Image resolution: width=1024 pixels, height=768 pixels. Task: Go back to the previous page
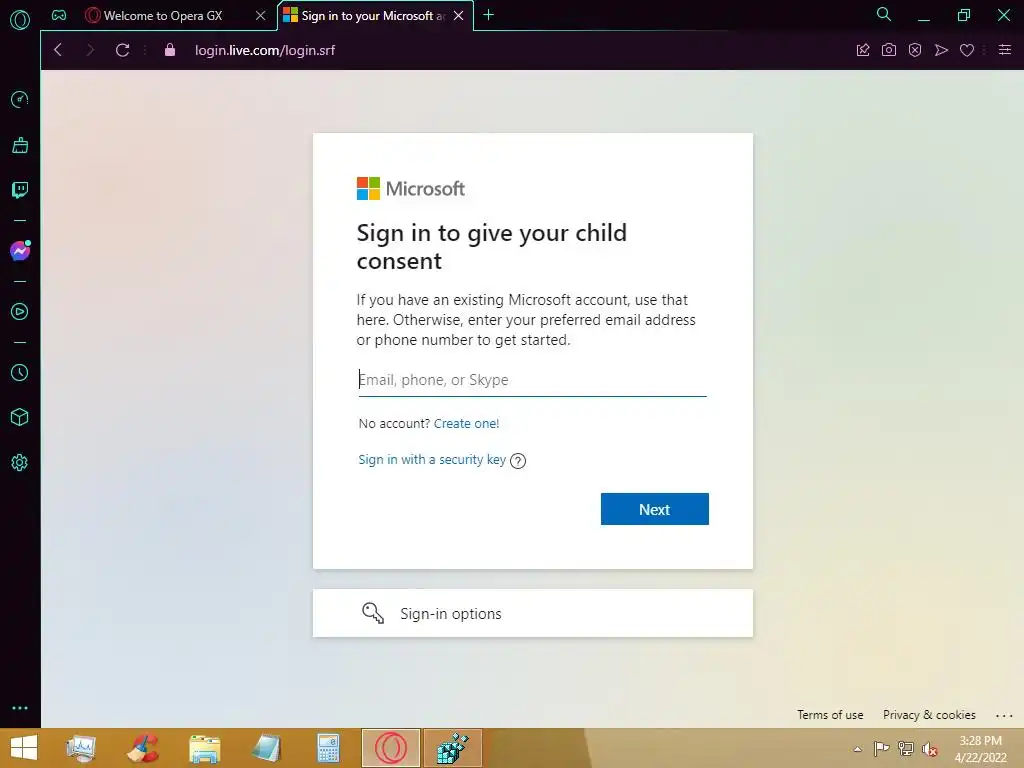(58, 50)
